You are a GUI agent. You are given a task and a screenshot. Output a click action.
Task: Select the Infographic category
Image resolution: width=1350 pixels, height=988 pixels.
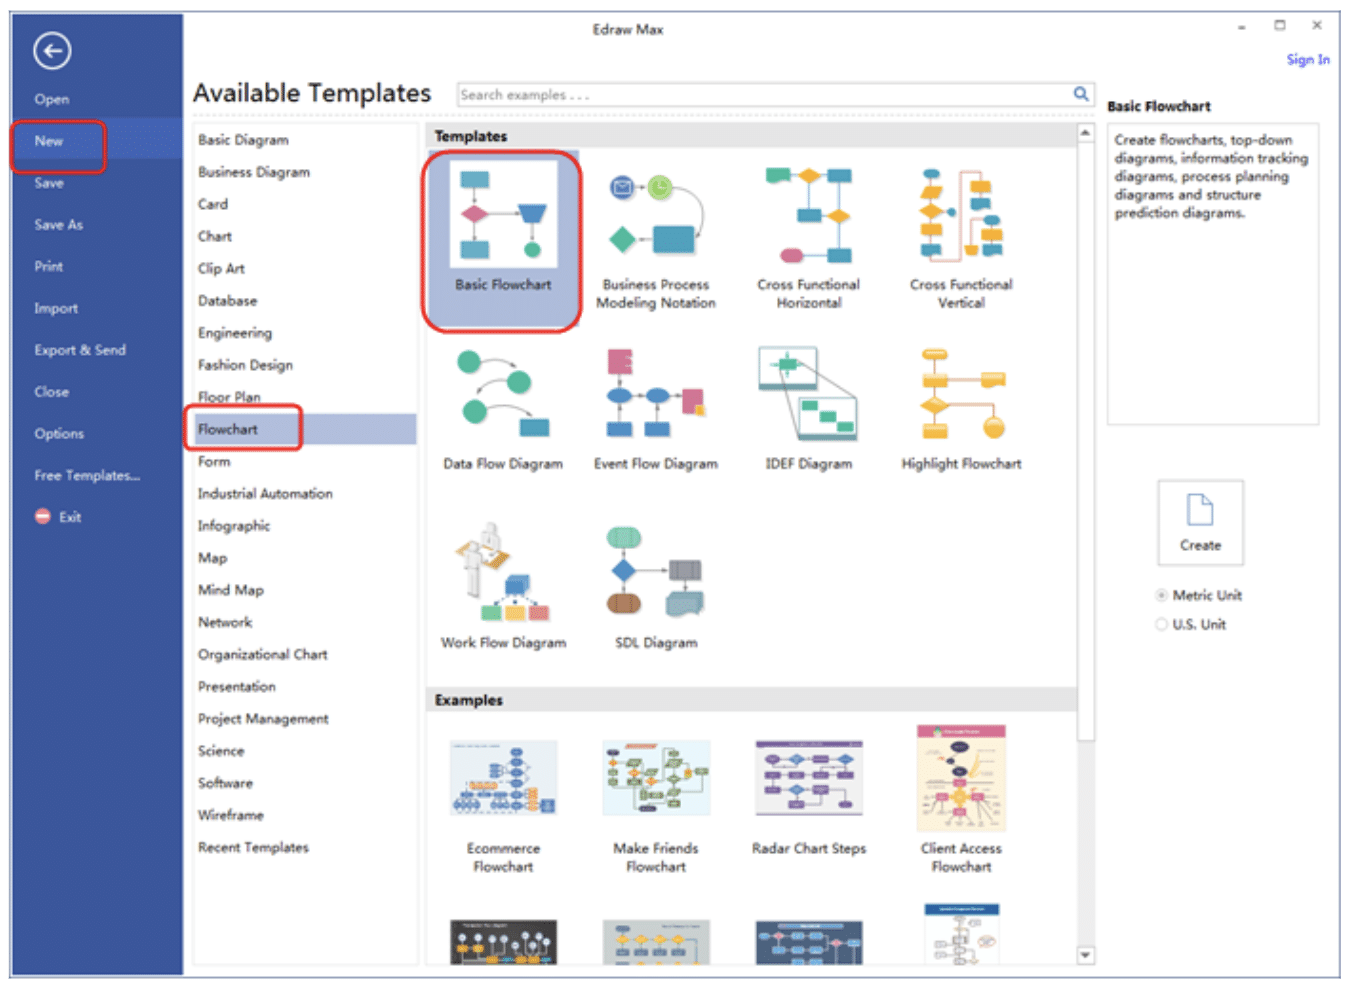click(x=234, y=526)
